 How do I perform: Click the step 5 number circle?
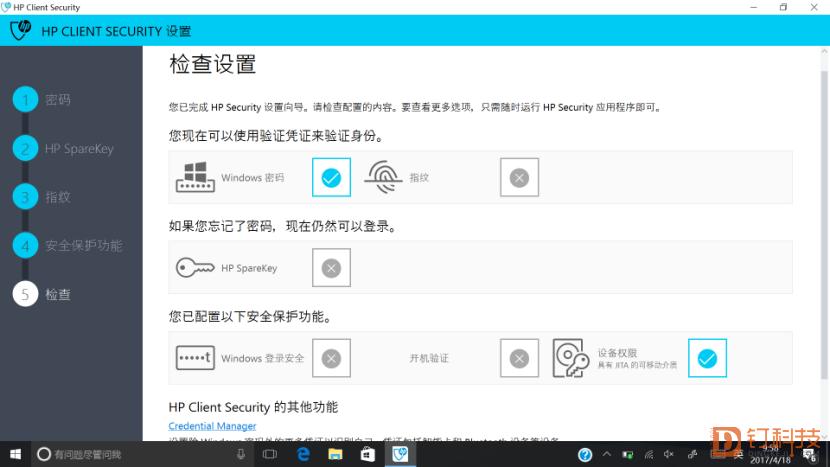click(25, 294)
